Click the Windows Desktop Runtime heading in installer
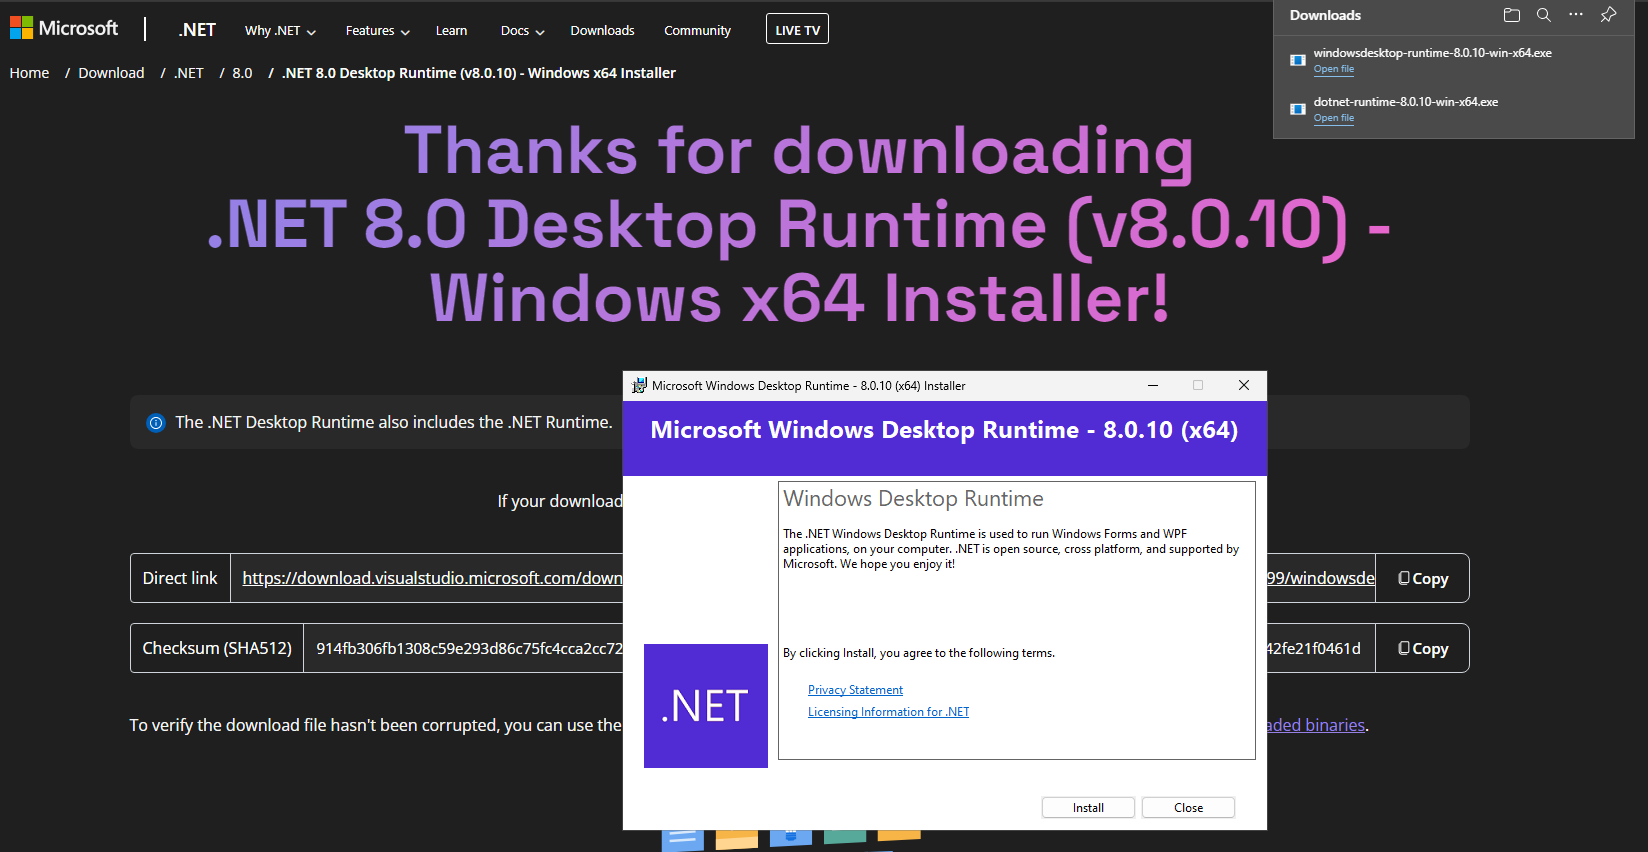 point(913,498)
